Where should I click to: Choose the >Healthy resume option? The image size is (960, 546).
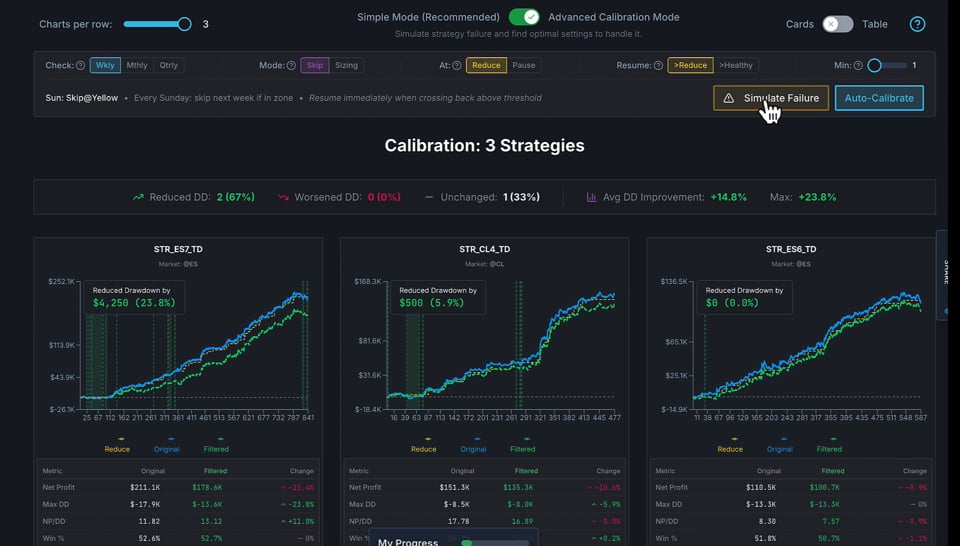(736, 65)
